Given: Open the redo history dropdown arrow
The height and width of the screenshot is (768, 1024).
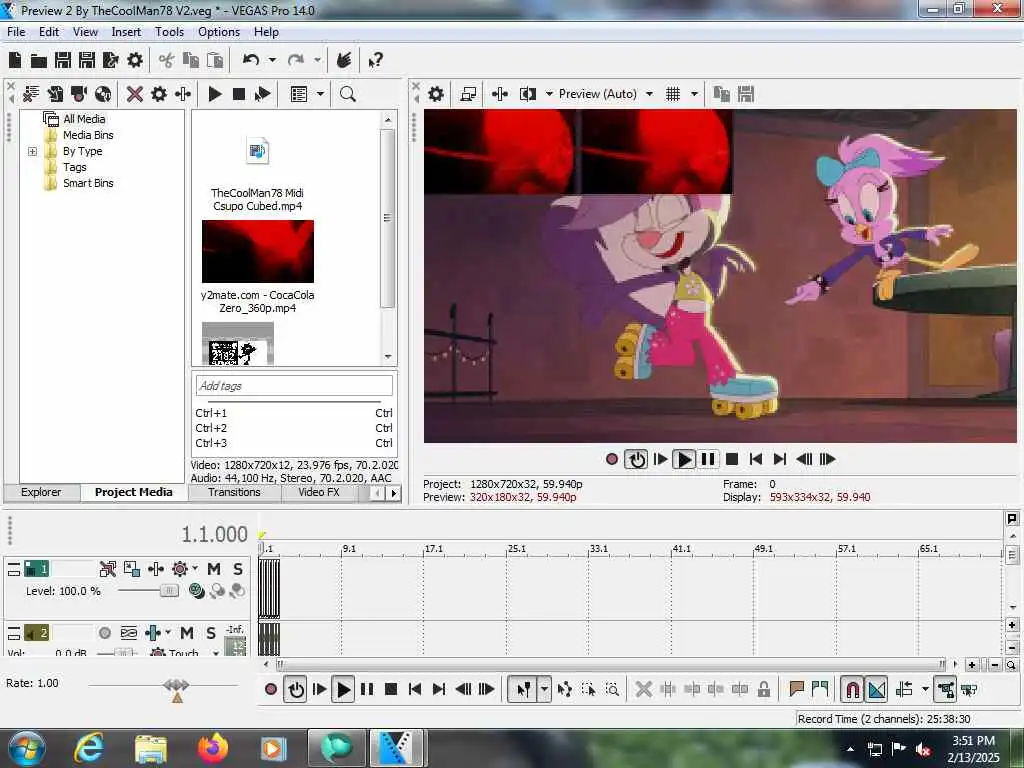Looking at the screenshot, I should click(317, 60).
